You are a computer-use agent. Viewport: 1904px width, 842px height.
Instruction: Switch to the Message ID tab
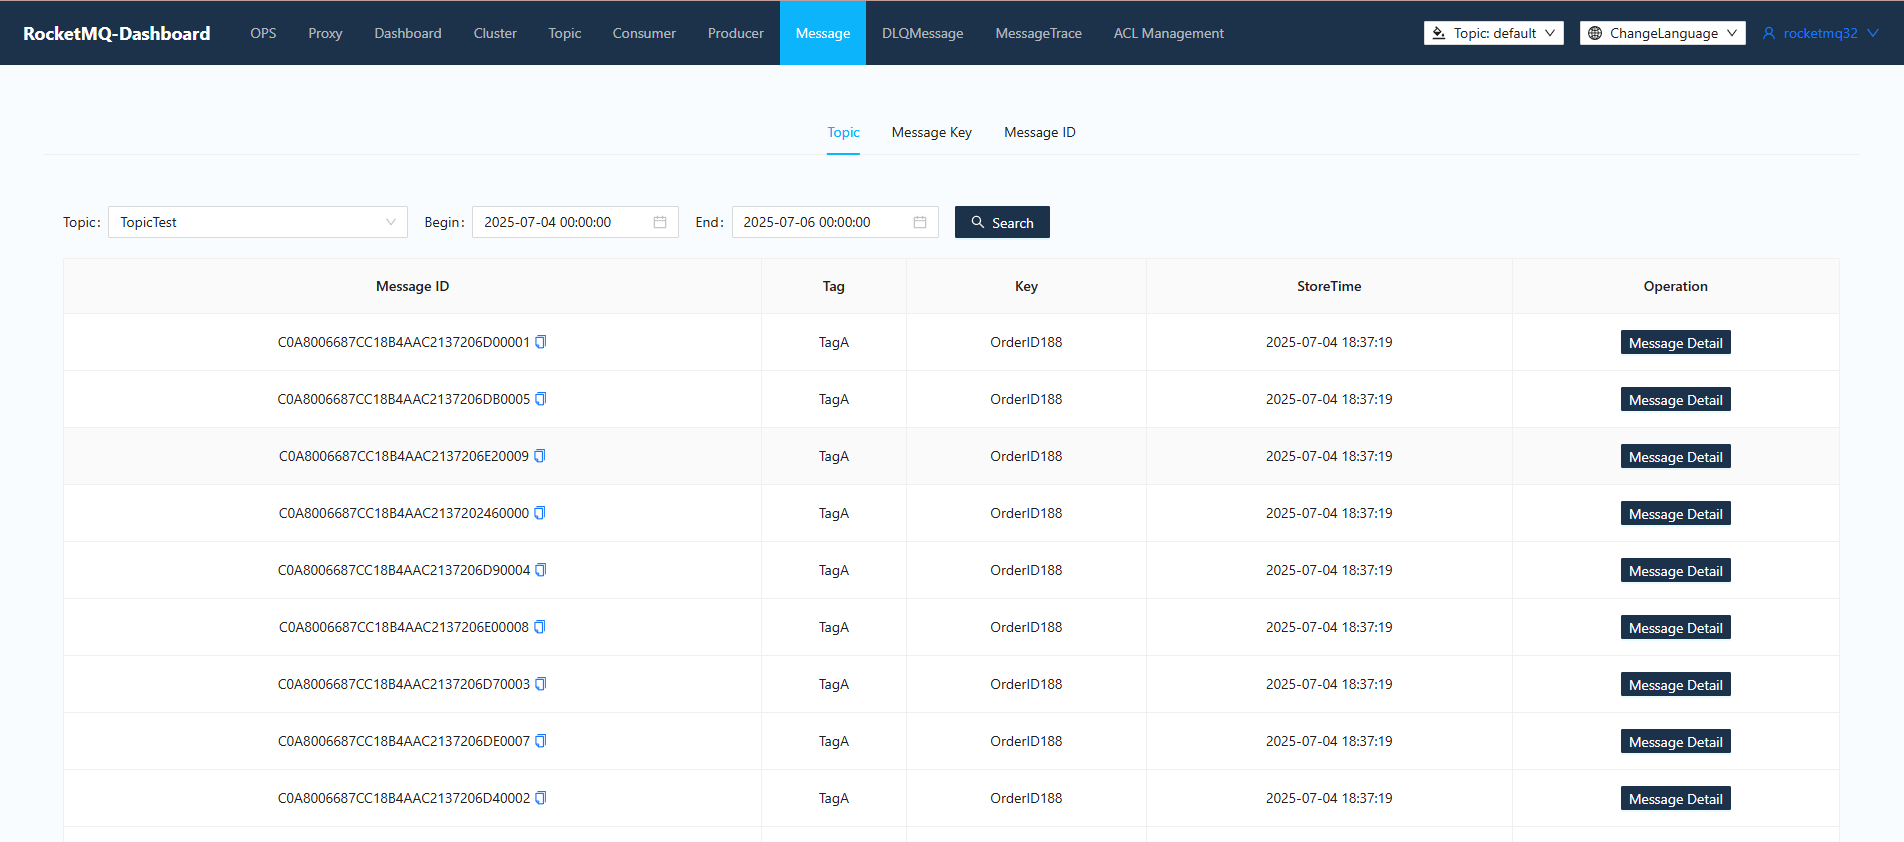[1040, 132]
